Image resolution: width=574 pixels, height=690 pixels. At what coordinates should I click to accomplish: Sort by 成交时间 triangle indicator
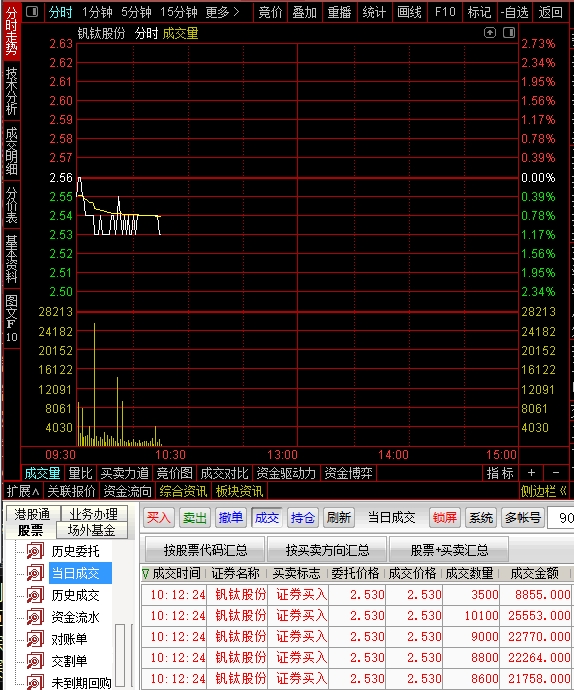[146, 573]
